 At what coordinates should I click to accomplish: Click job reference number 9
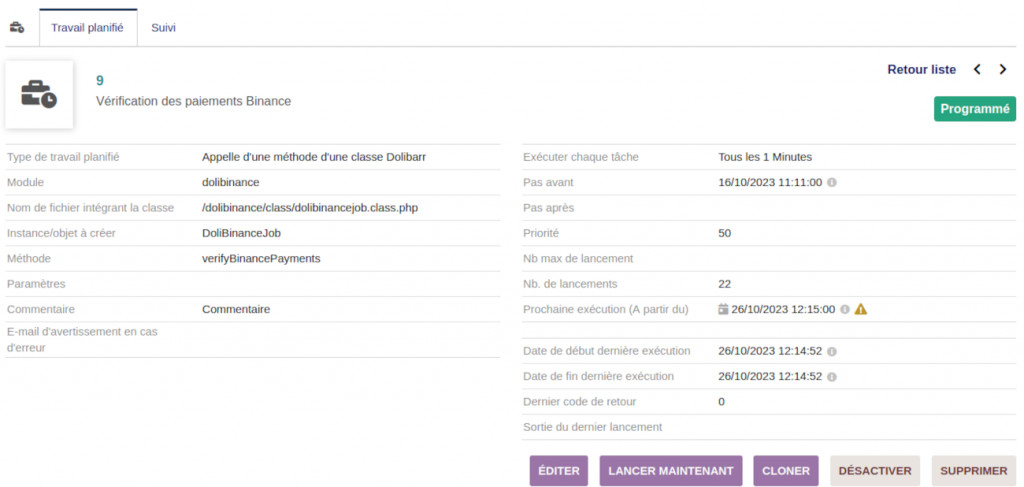(100, 80)
